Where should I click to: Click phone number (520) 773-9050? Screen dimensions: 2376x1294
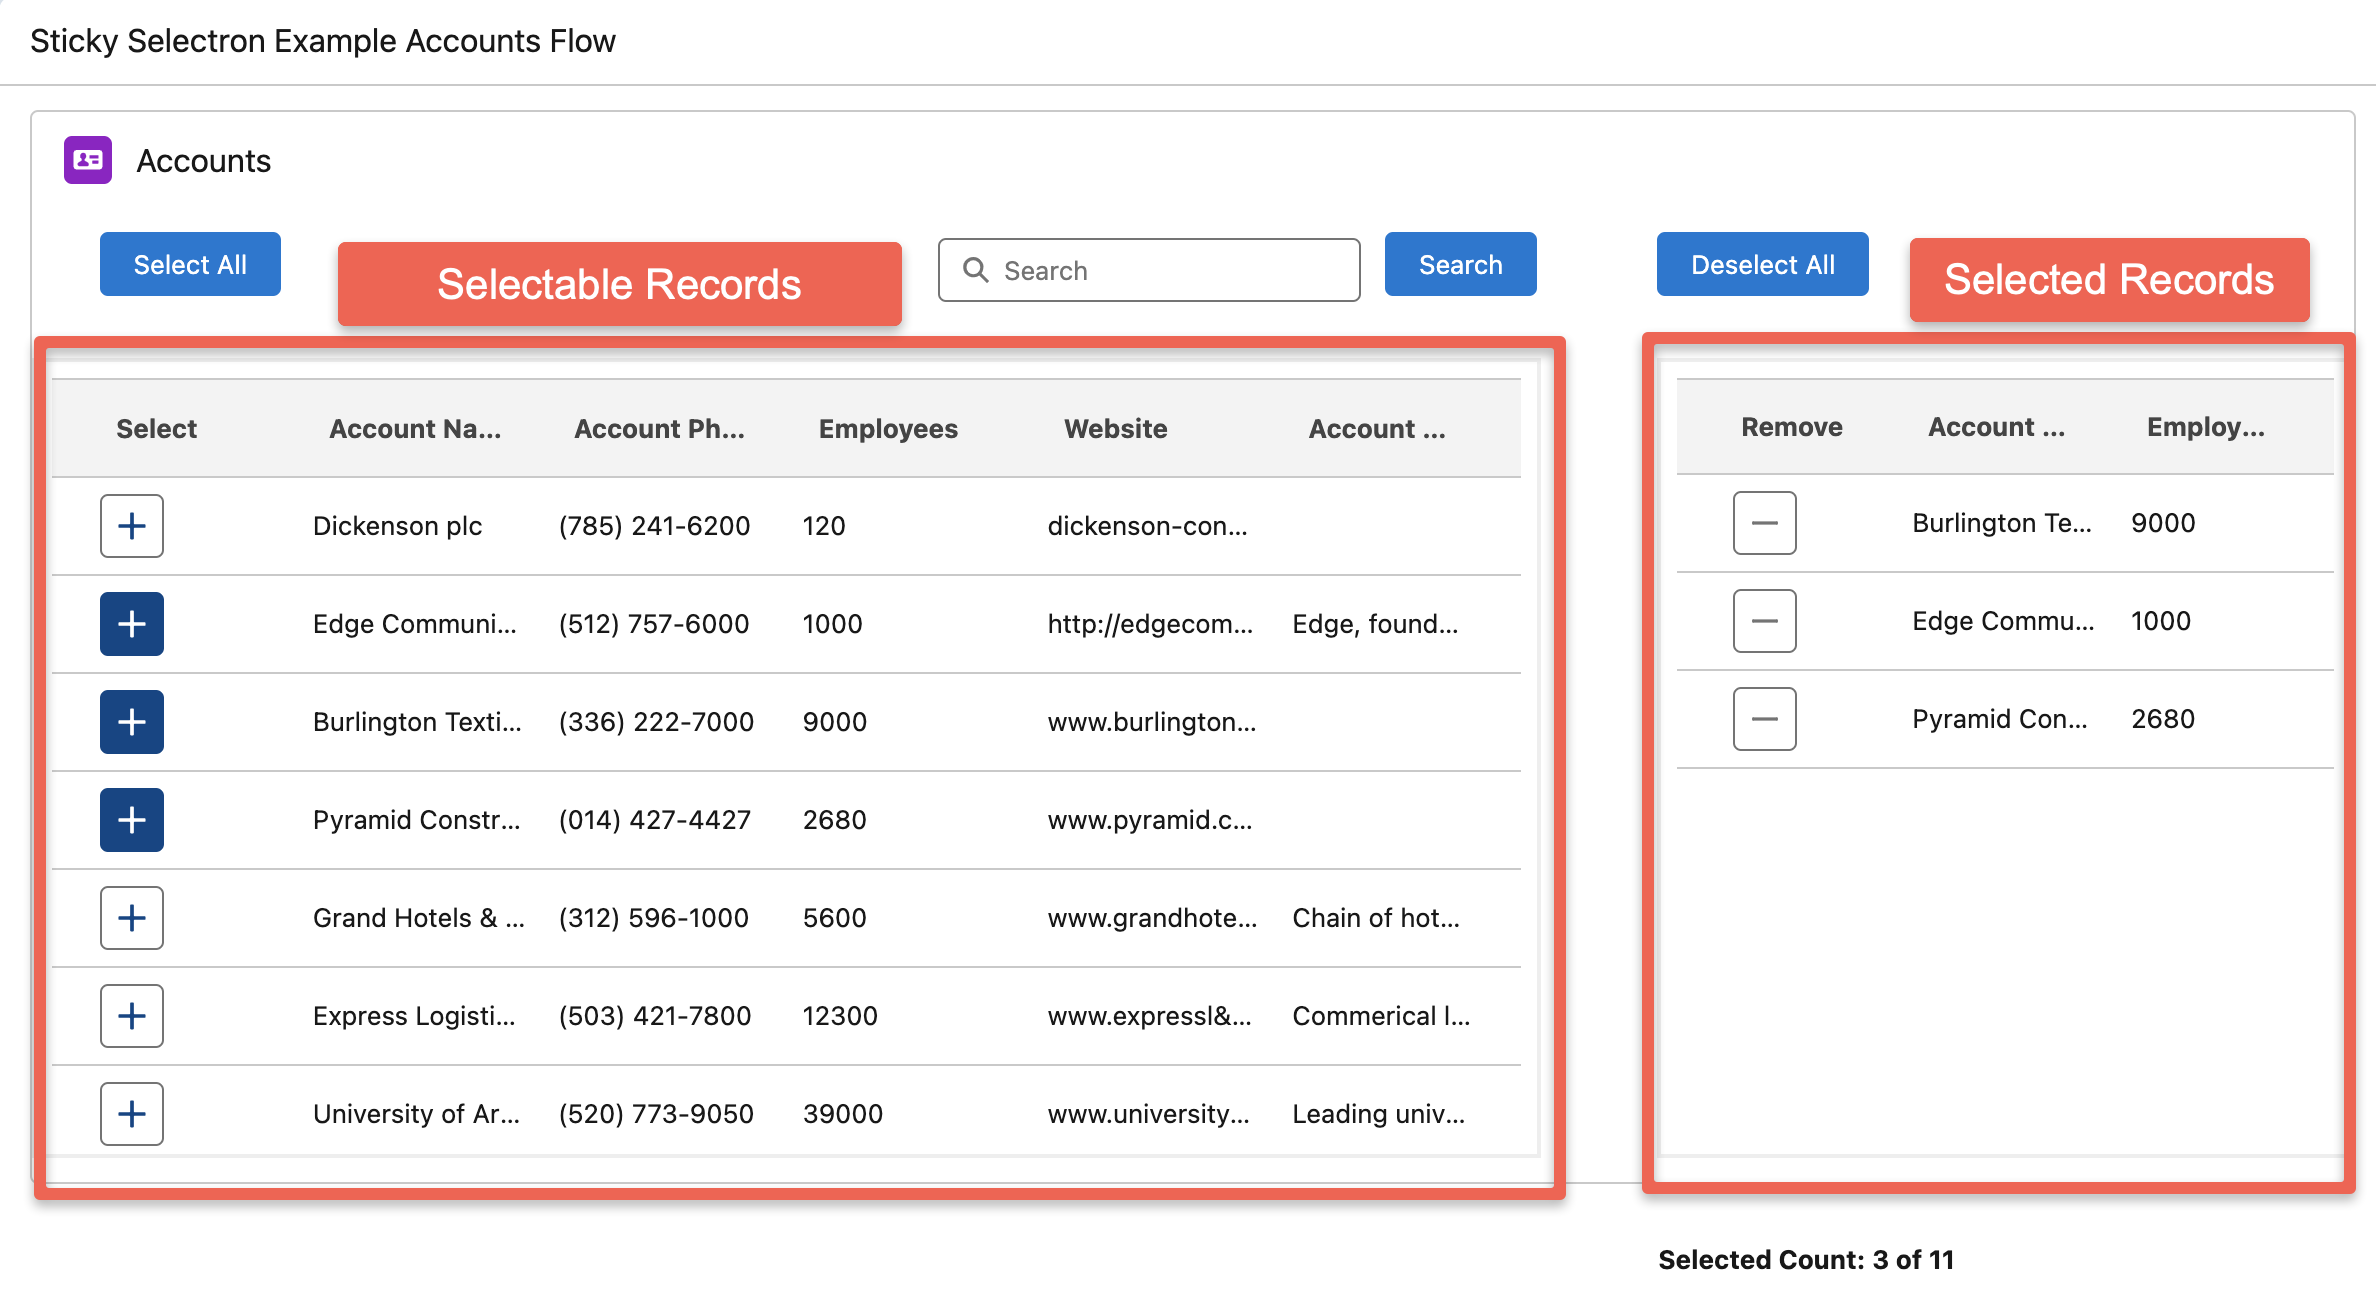[x=656, y=1114]
